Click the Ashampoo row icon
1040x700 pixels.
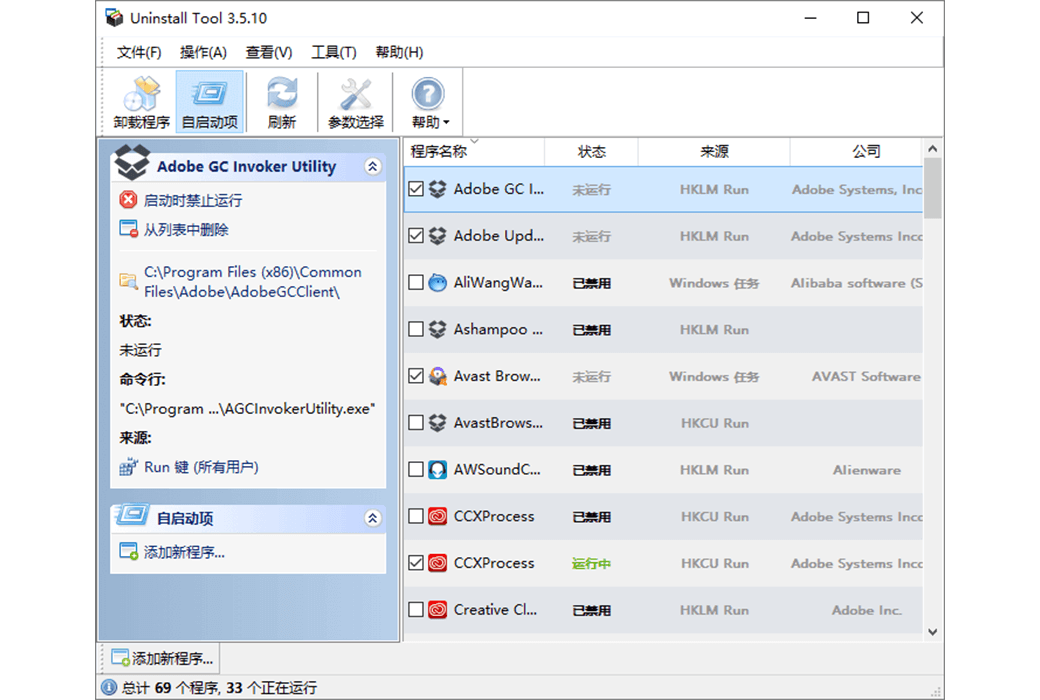pyautogui.click(x=437, y=329)
